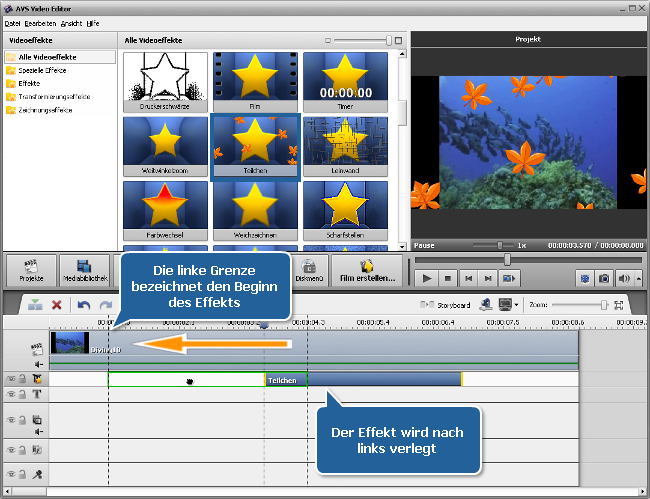Undo the last timeline action
Viewport: 650px width, 499px height.
pyautogui.click(x=84, y=305)
